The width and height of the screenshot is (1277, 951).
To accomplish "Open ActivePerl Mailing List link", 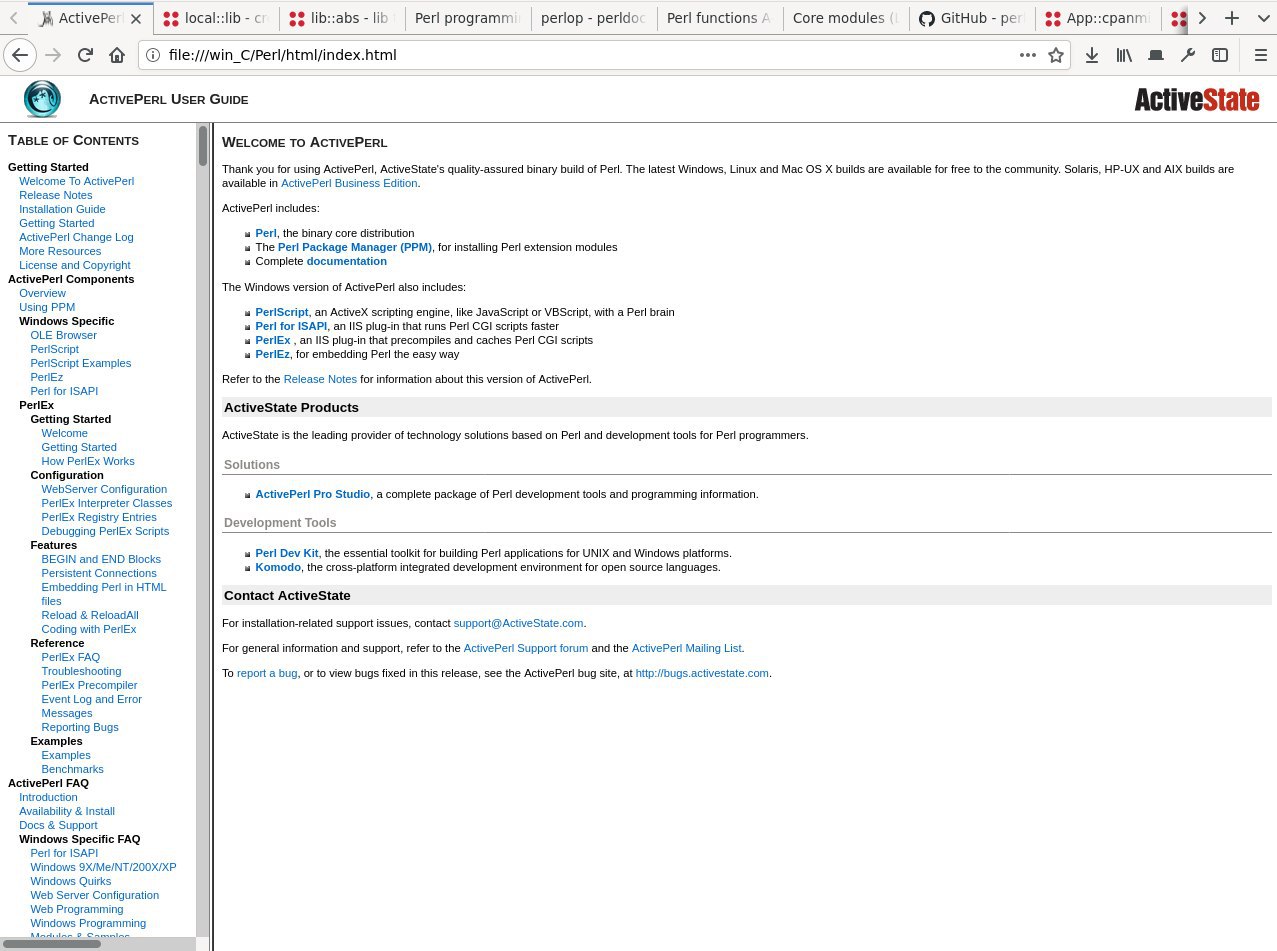I will pyautogui.click(x=687, y=648).
